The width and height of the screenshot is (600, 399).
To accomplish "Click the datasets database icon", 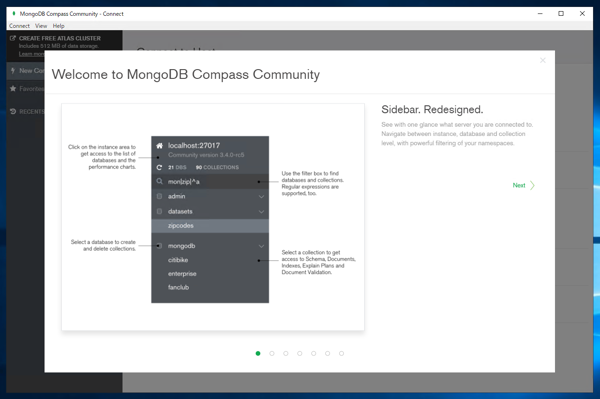I will pyautogui.click(x=160, y=211).
